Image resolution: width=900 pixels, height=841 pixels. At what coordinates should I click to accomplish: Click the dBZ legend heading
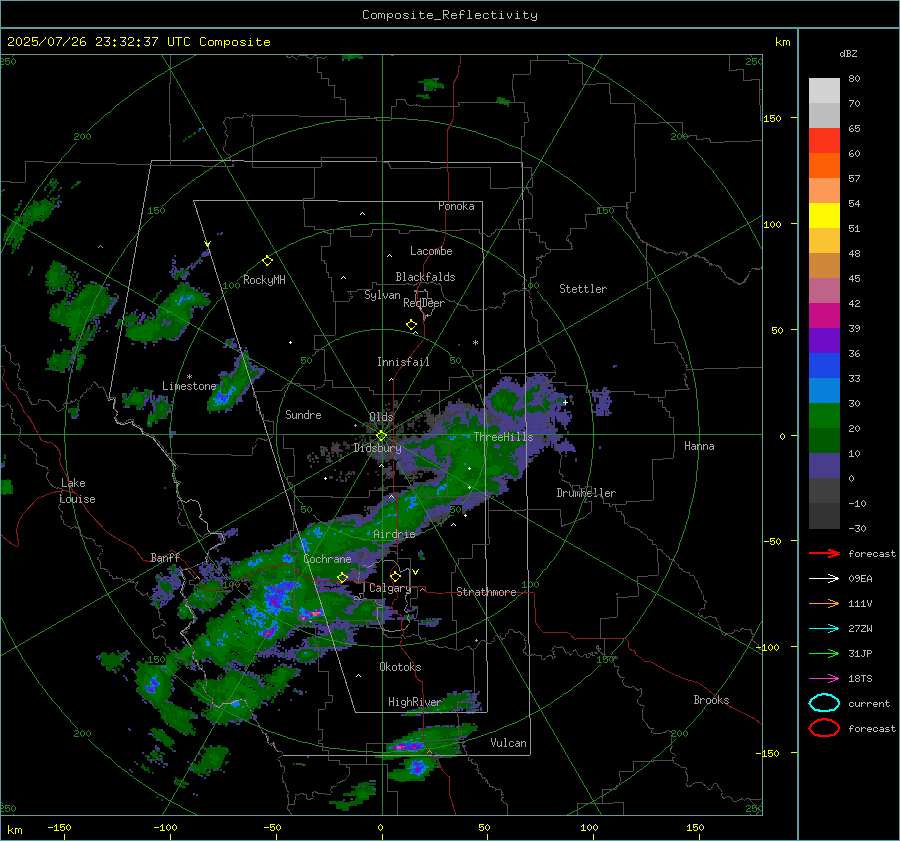848,53
